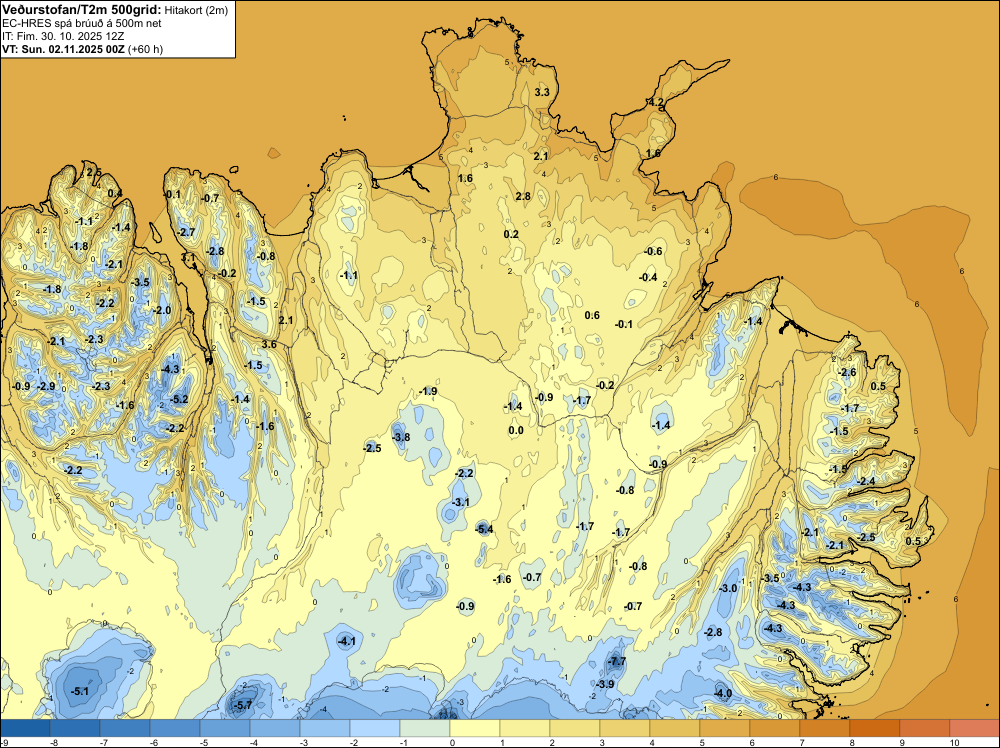Screen dimensions: 1000x748
Task: Click the color scale swatch between -9 and -8
Action: coord(25,728)
